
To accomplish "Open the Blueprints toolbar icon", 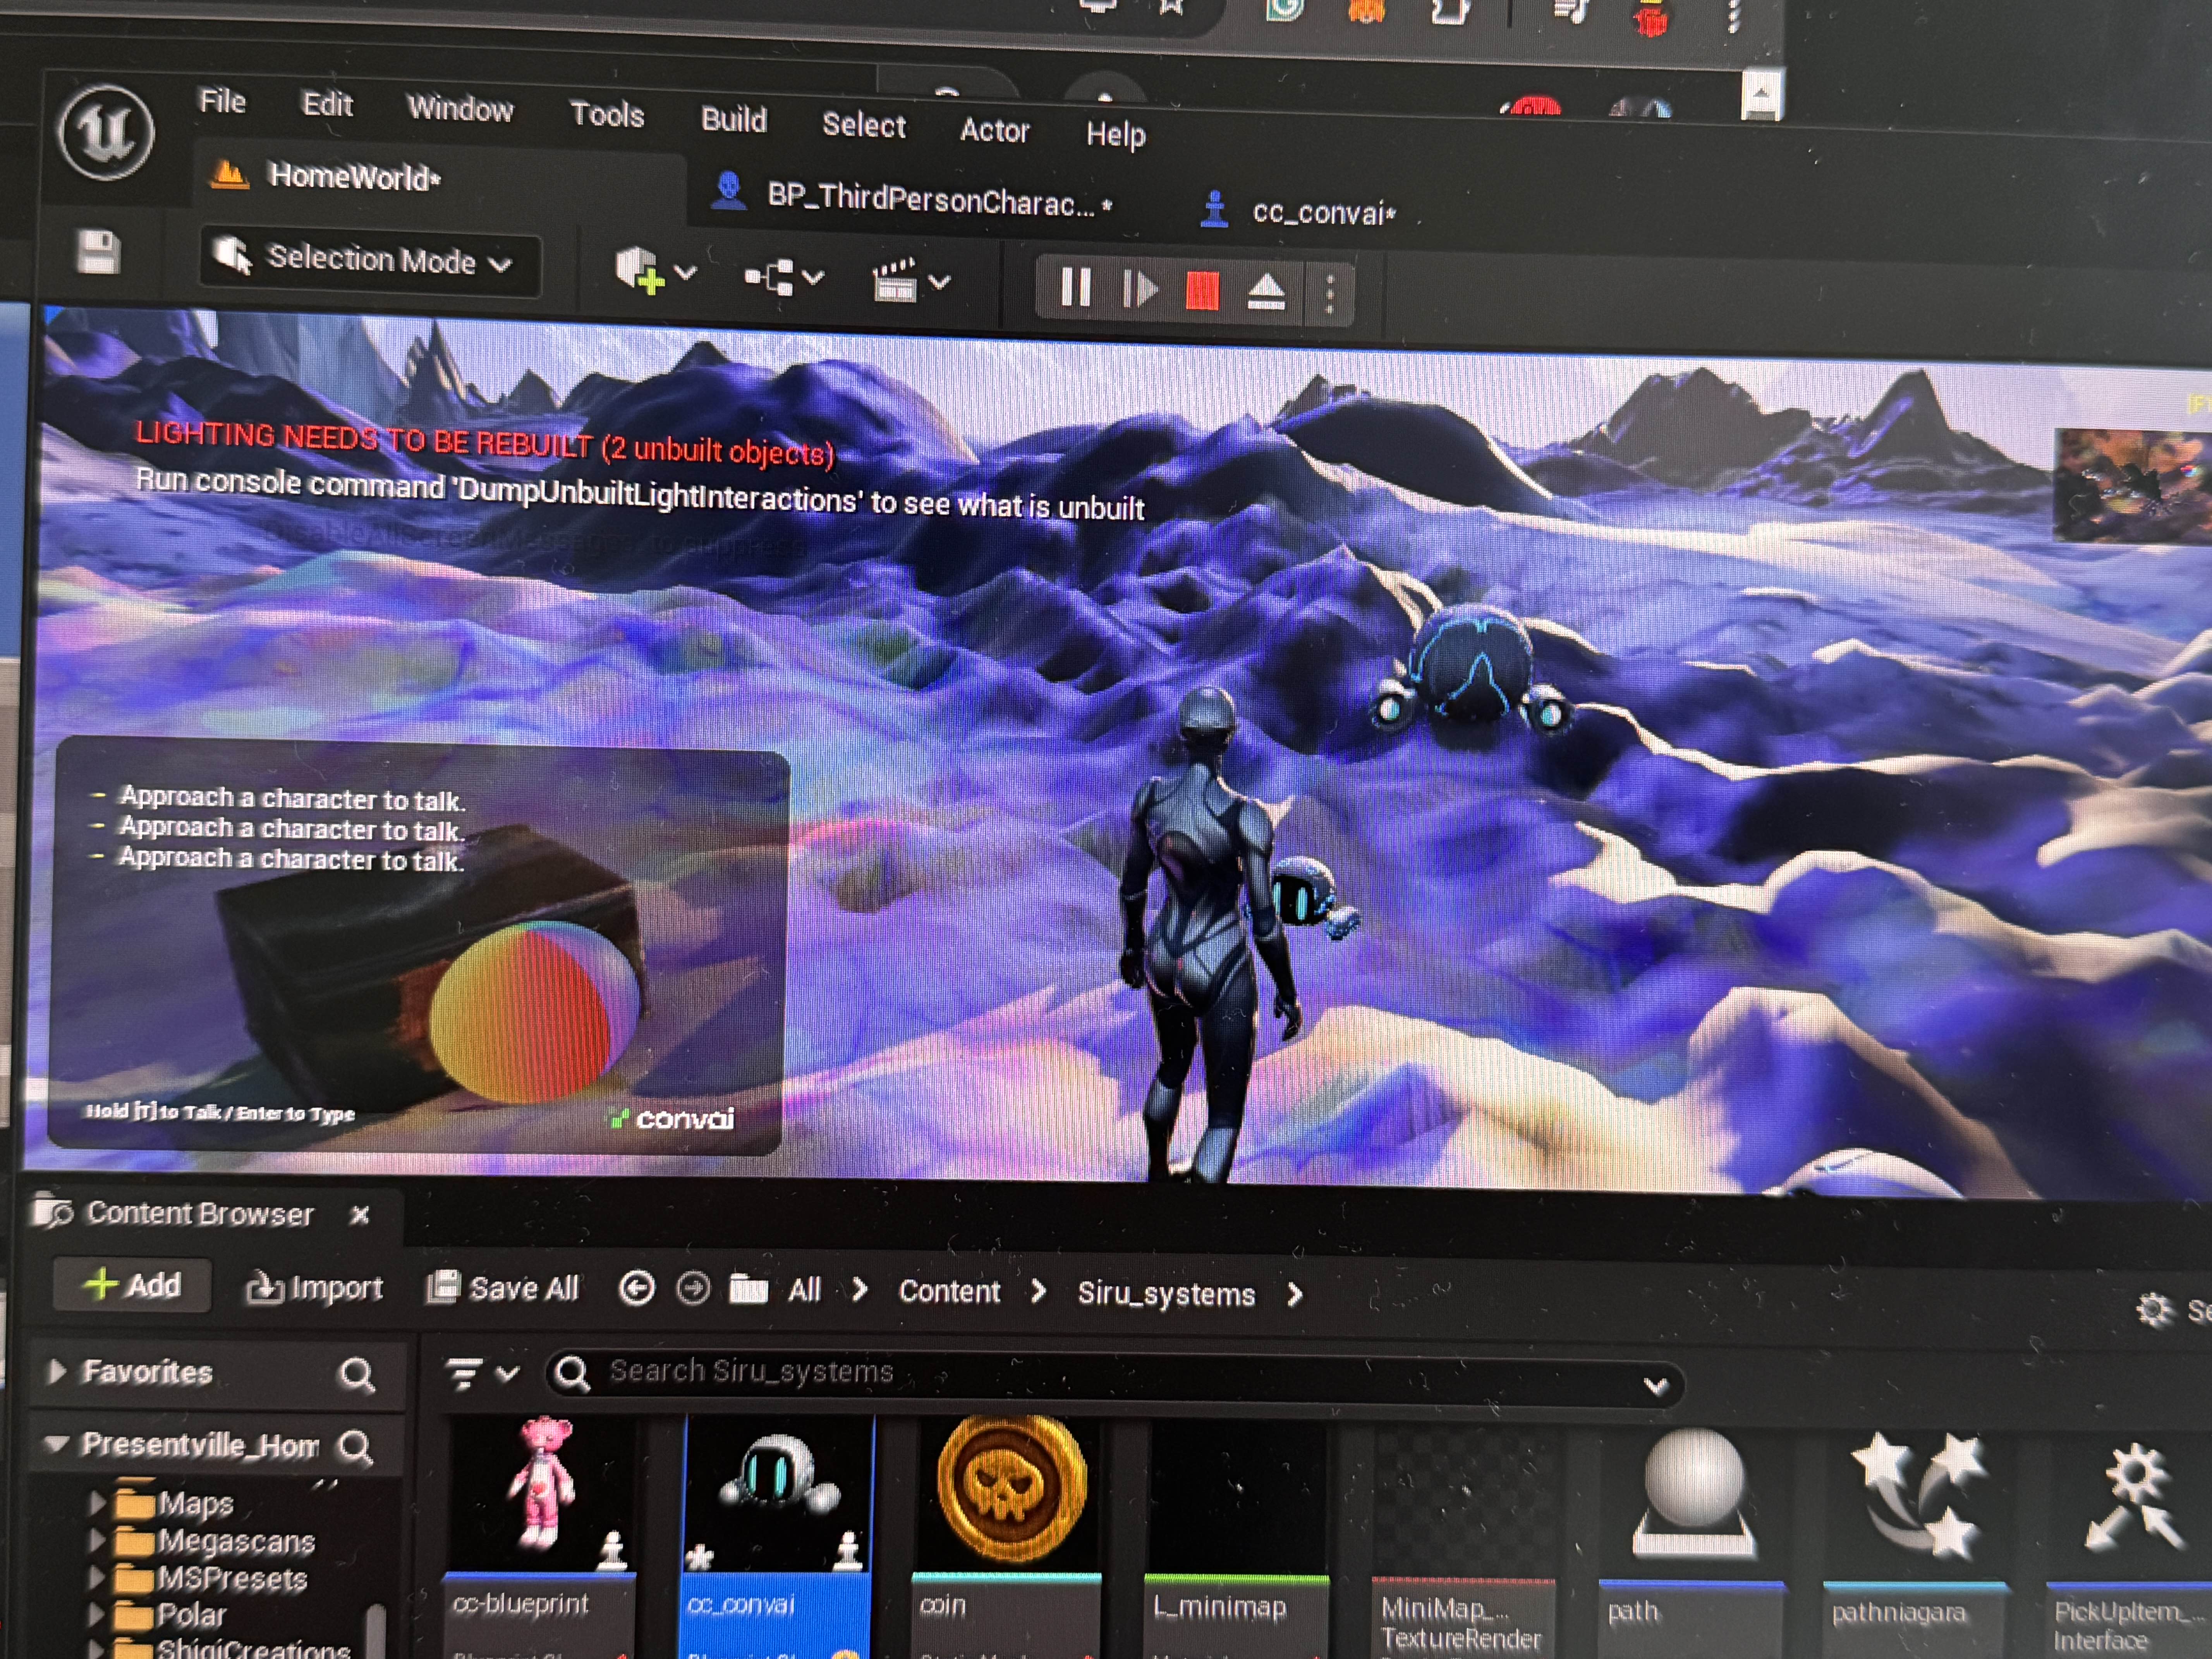I will click(x=769, y=277).
